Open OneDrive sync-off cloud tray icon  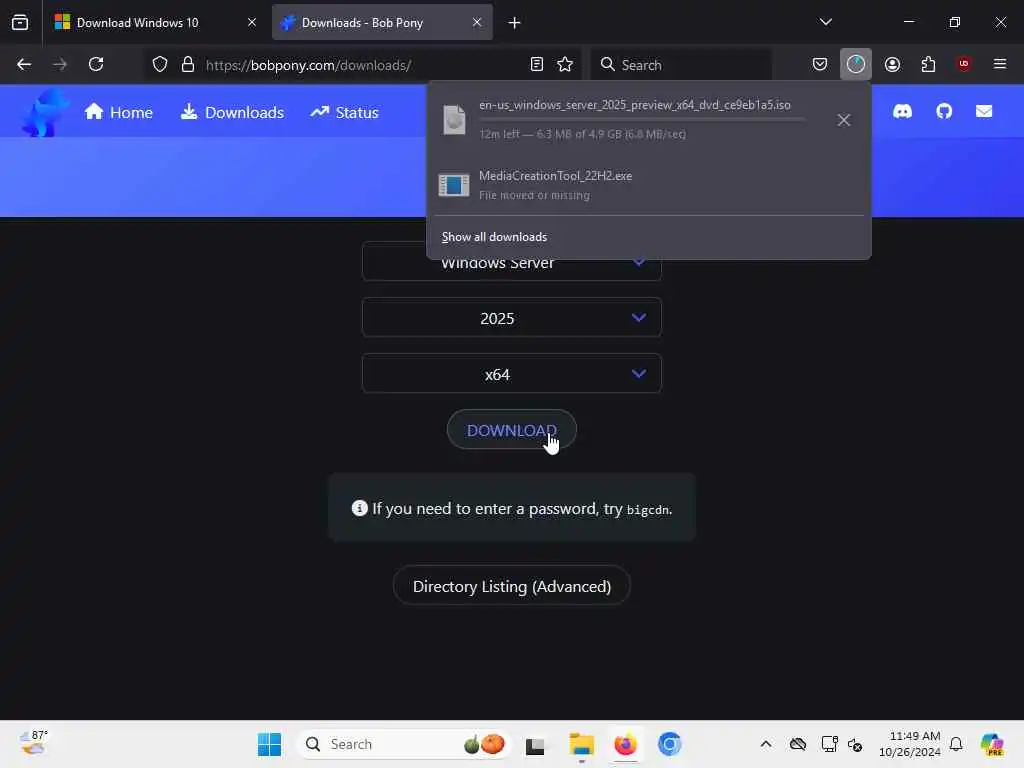pyautogui.click(x=798, y=744)
